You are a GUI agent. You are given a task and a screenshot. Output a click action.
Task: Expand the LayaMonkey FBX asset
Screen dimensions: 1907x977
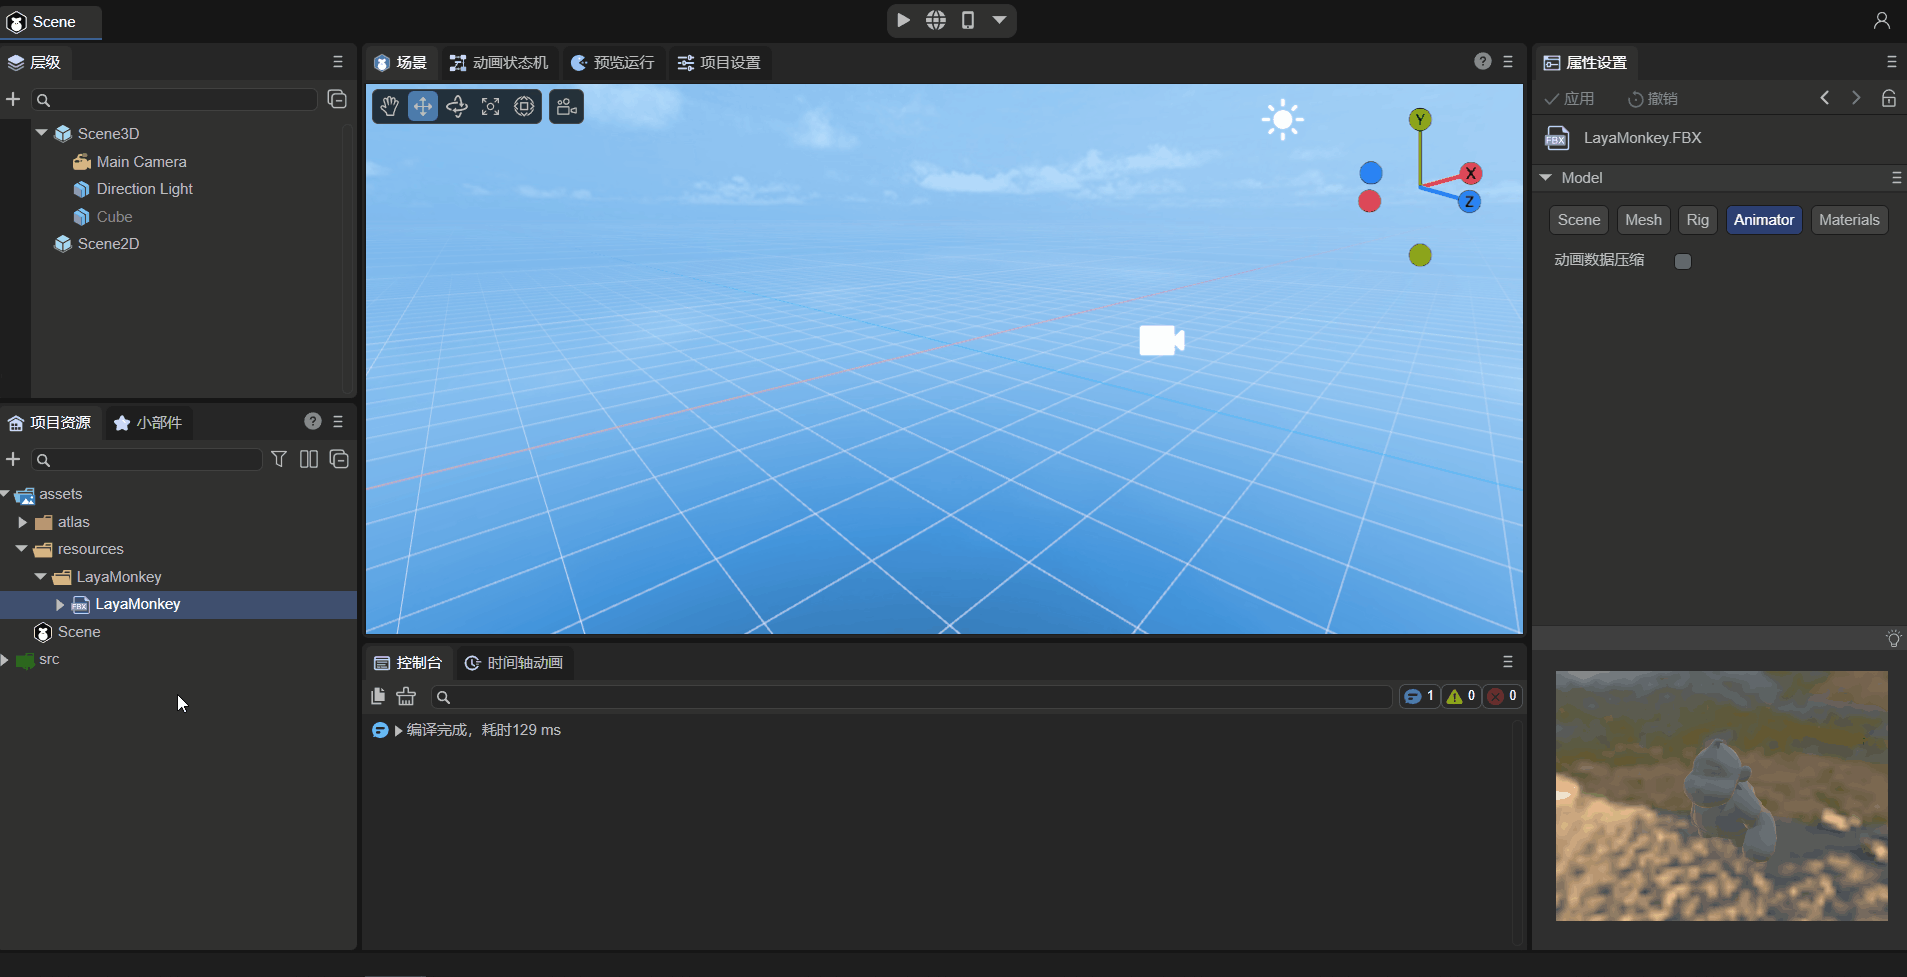tap(60, 604)
